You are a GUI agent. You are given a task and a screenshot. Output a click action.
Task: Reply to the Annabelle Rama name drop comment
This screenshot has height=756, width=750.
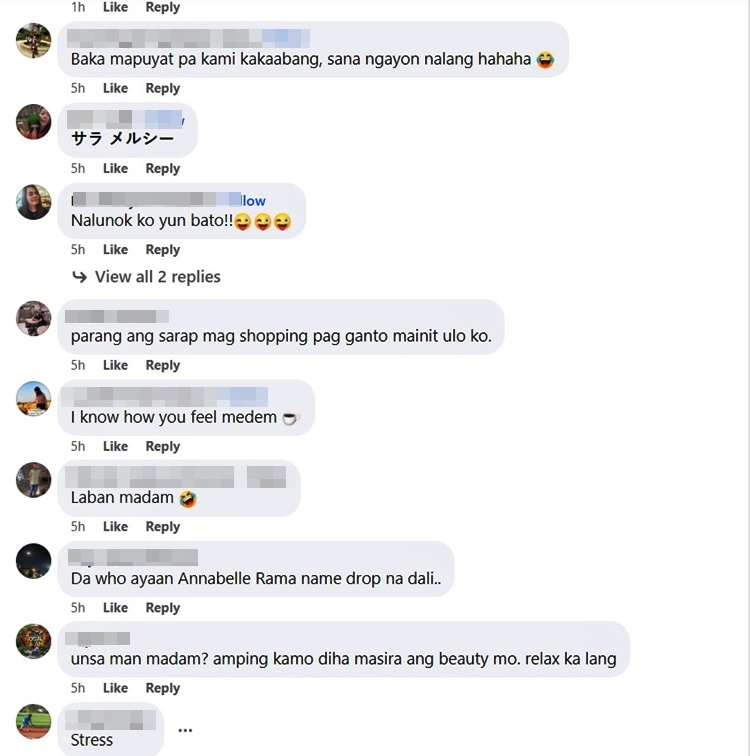tap(162, 608)
